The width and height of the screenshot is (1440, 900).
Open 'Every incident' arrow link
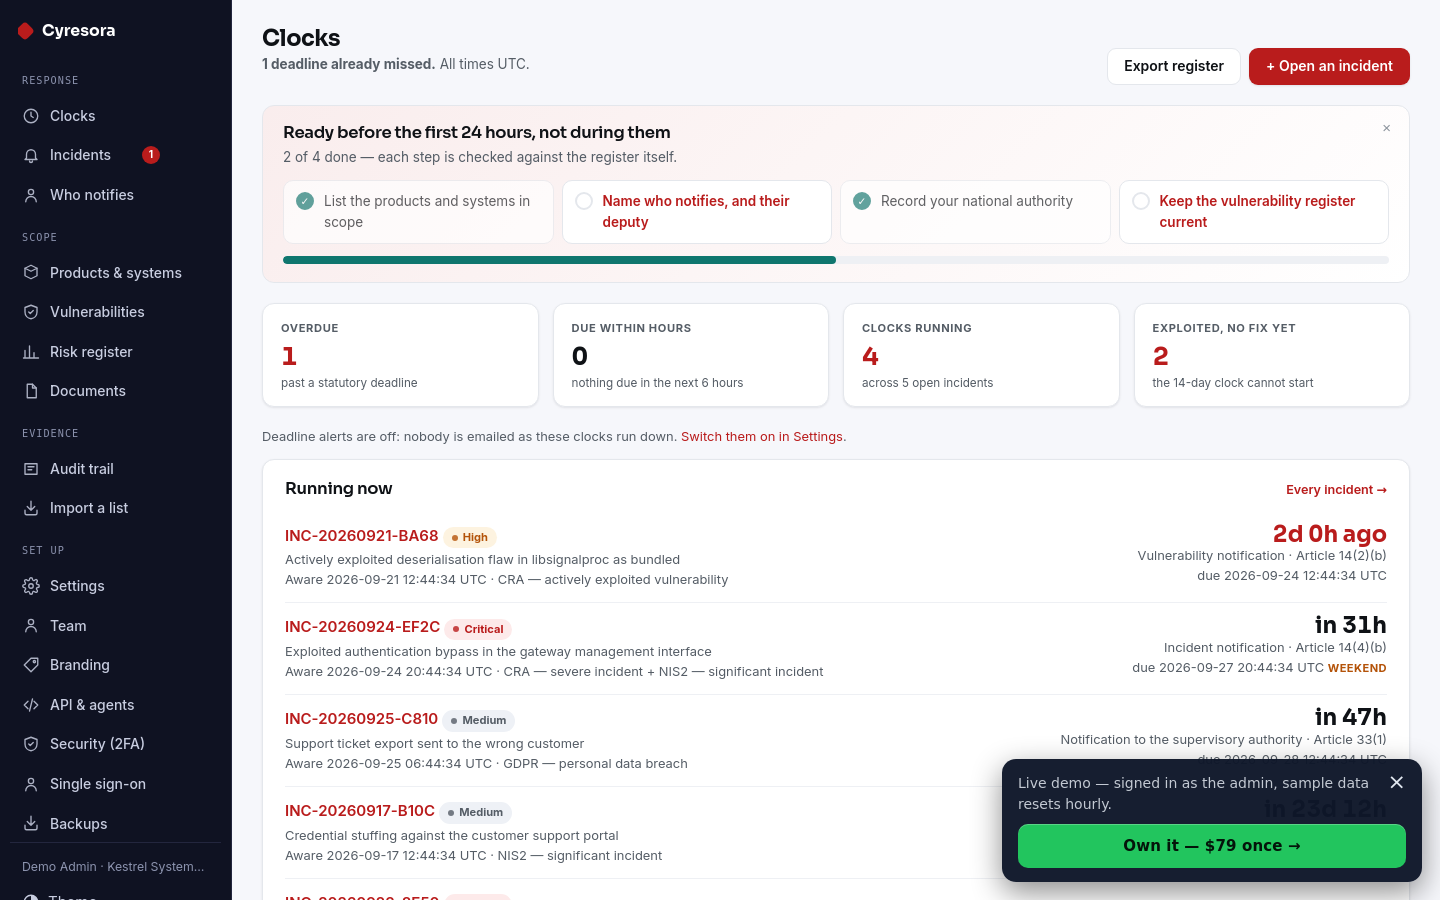coord(1336,490)
